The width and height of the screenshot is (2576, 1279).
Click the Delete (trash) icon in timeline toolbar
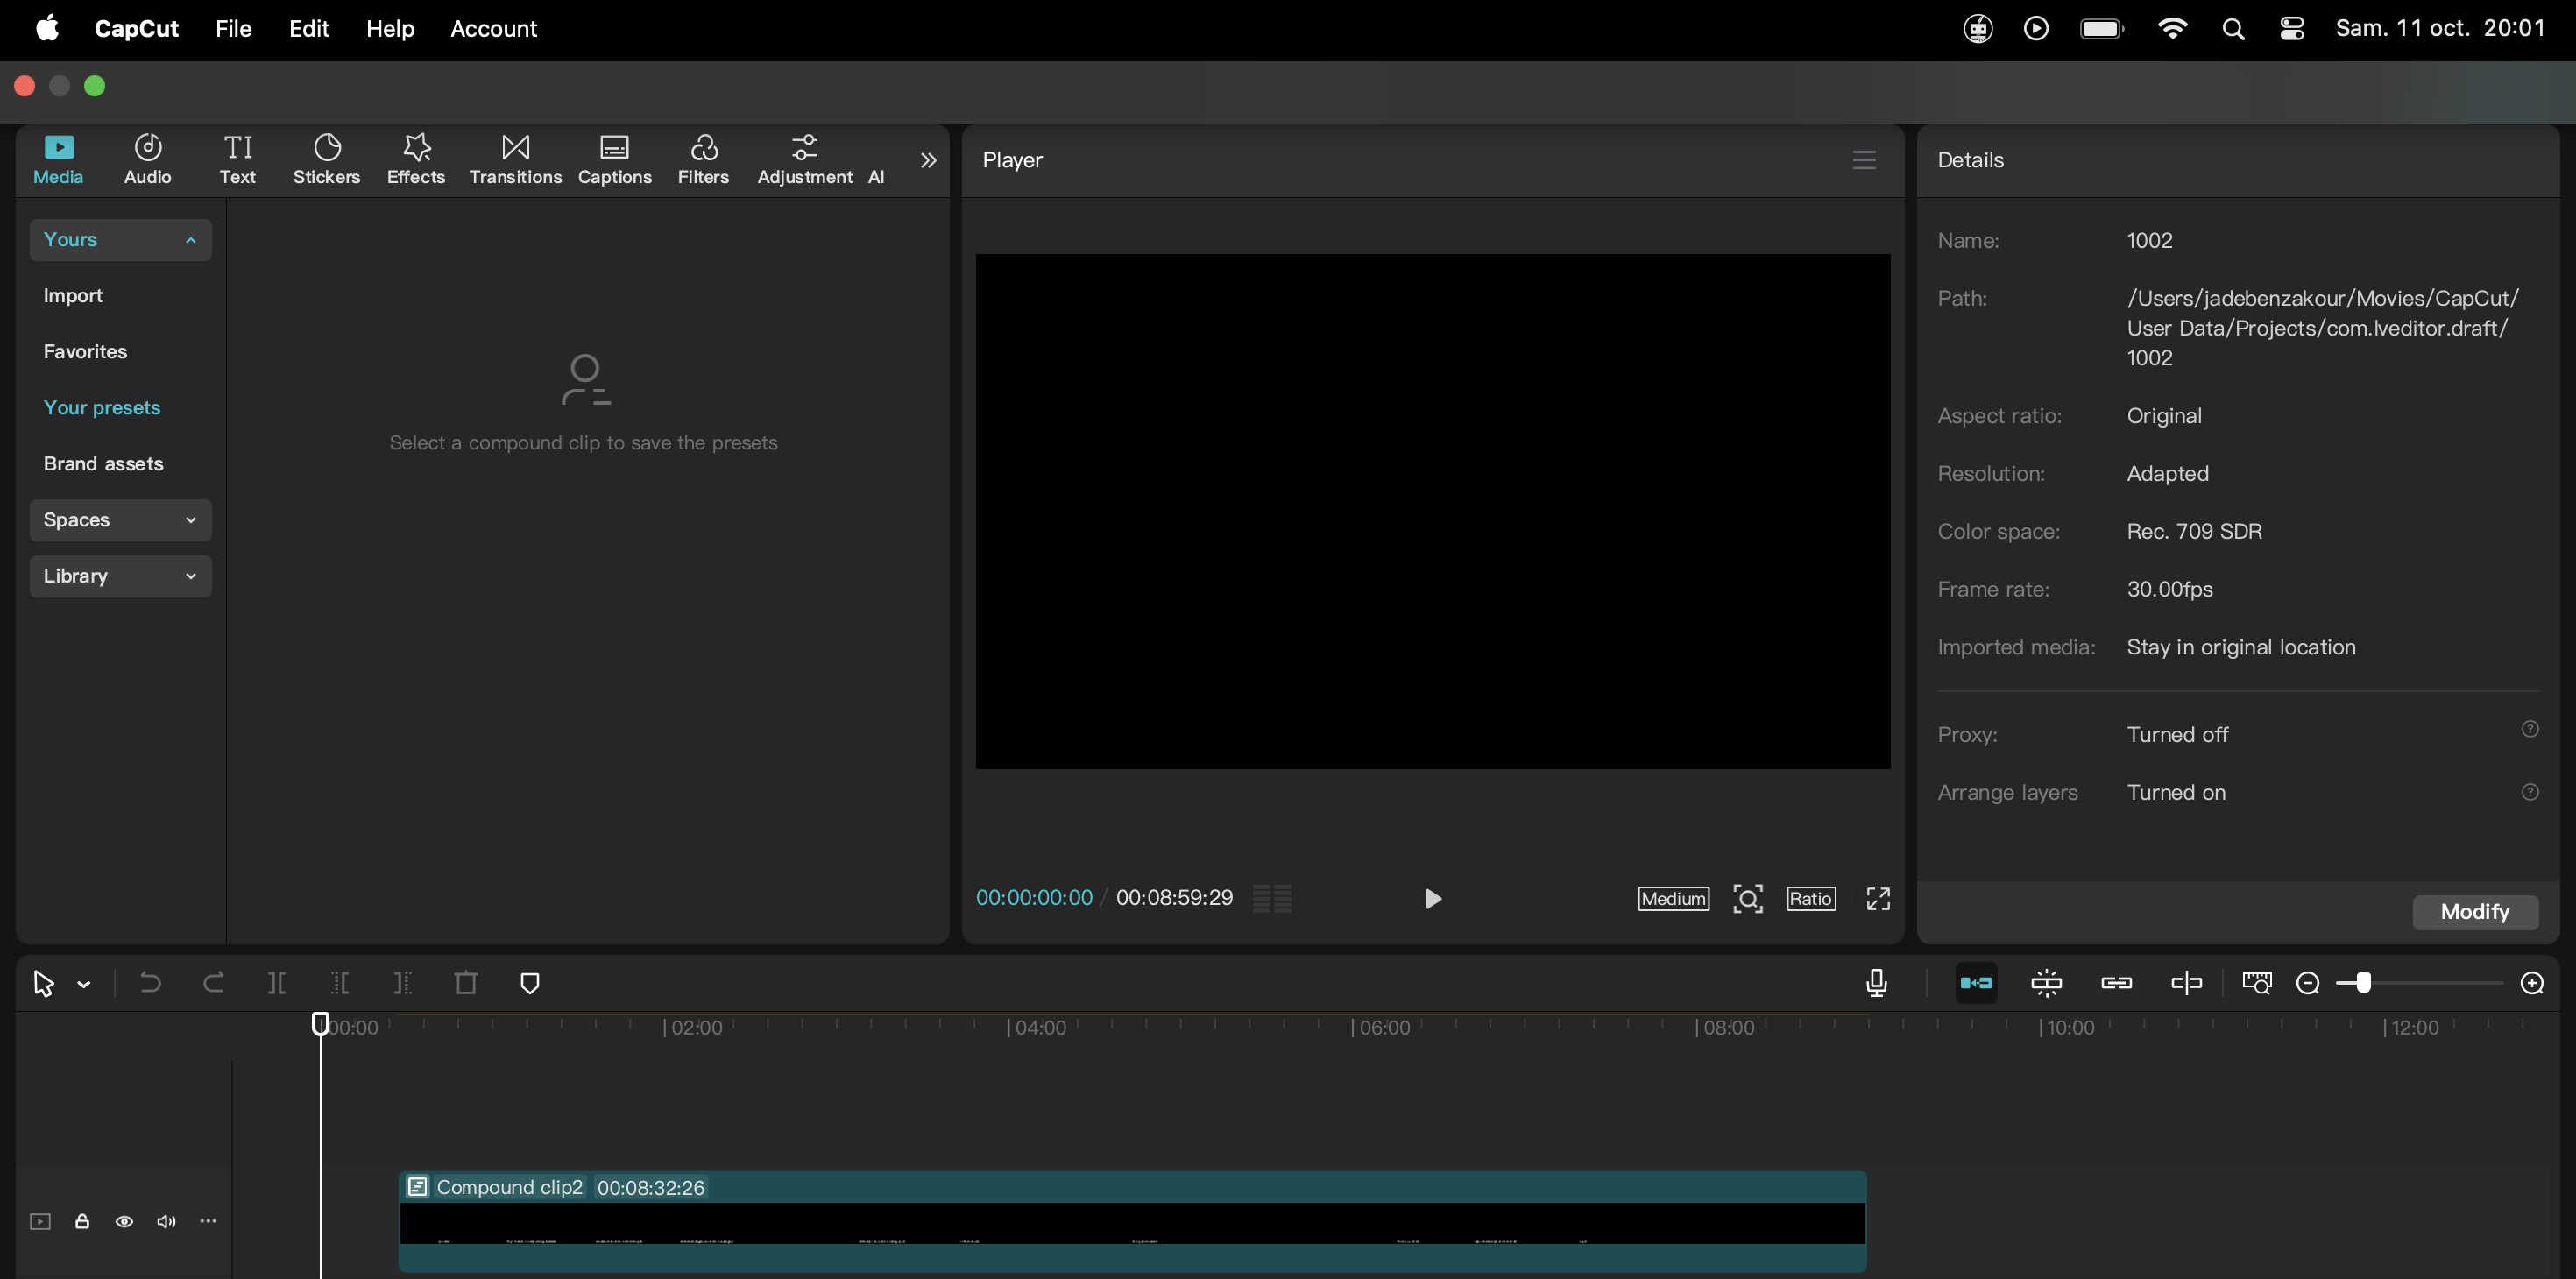coord(466,983)
